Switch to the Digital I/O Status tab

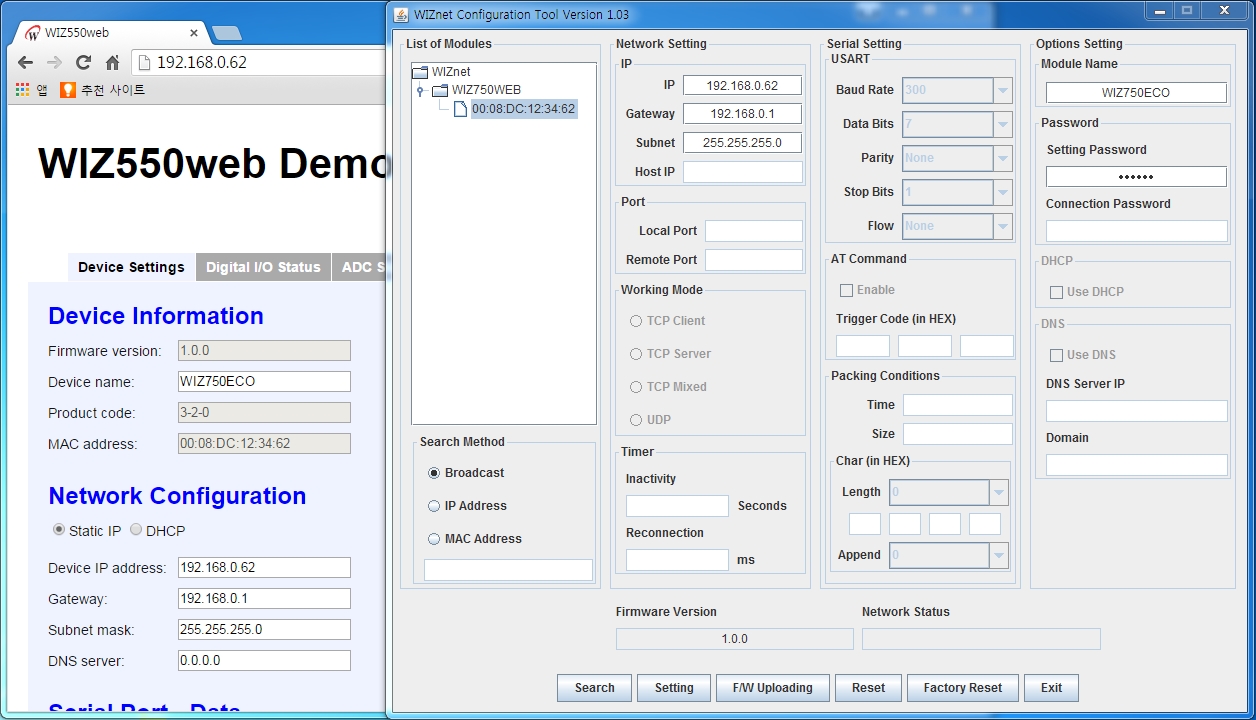pos(263,267)
